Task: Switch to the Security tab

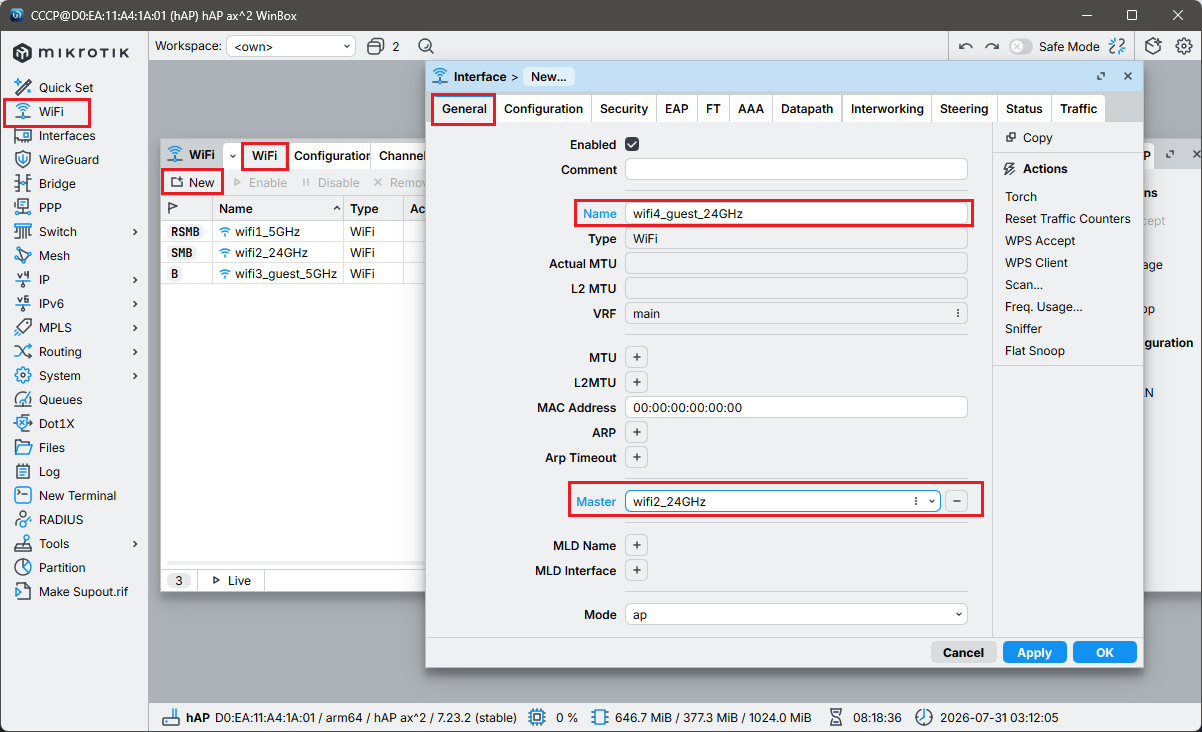Action: 624,109
